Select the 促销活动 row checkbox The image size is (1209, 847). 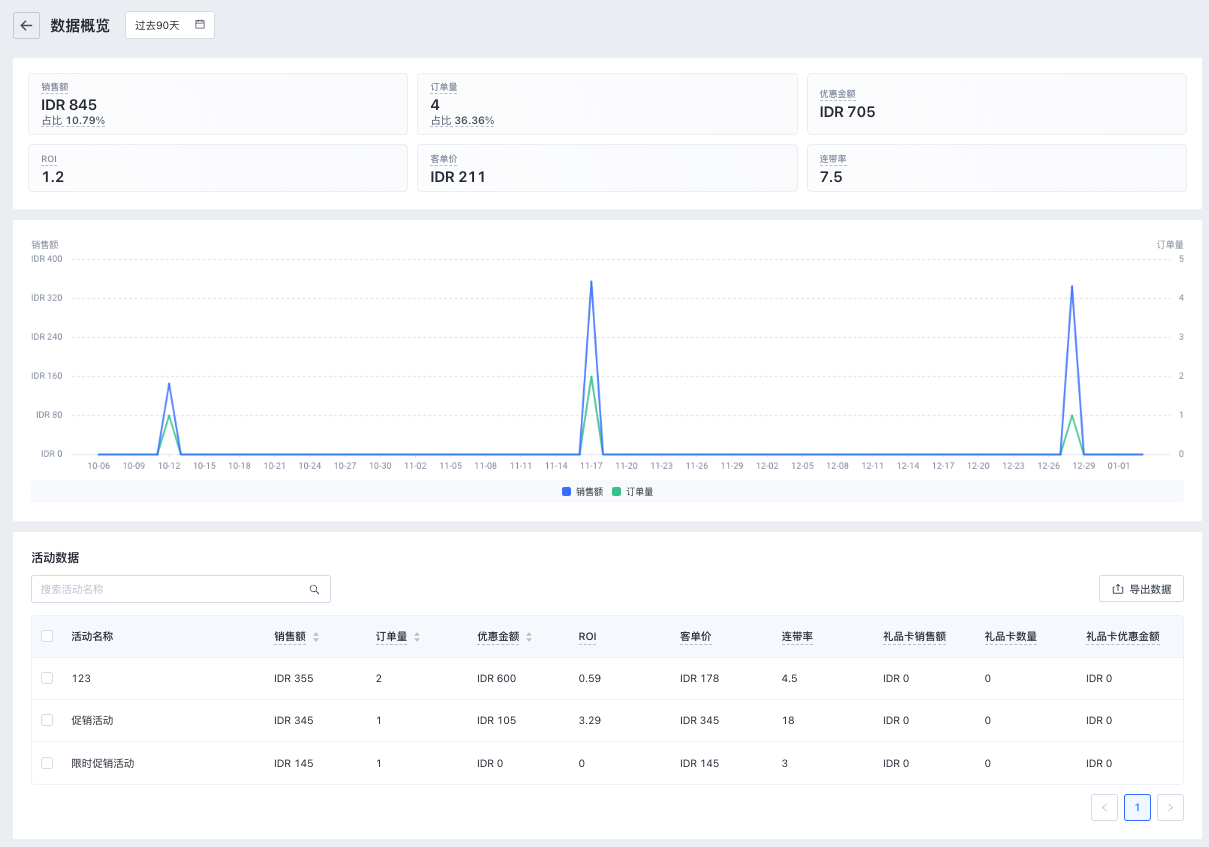click(47, 720)
